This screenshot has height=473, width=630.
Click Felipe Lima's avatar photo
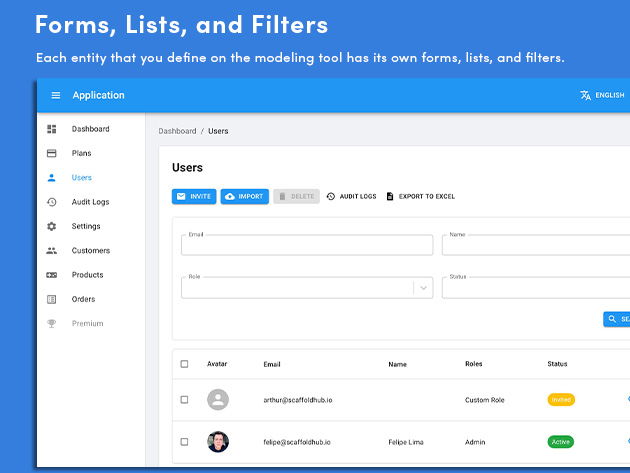click(218, 442)
